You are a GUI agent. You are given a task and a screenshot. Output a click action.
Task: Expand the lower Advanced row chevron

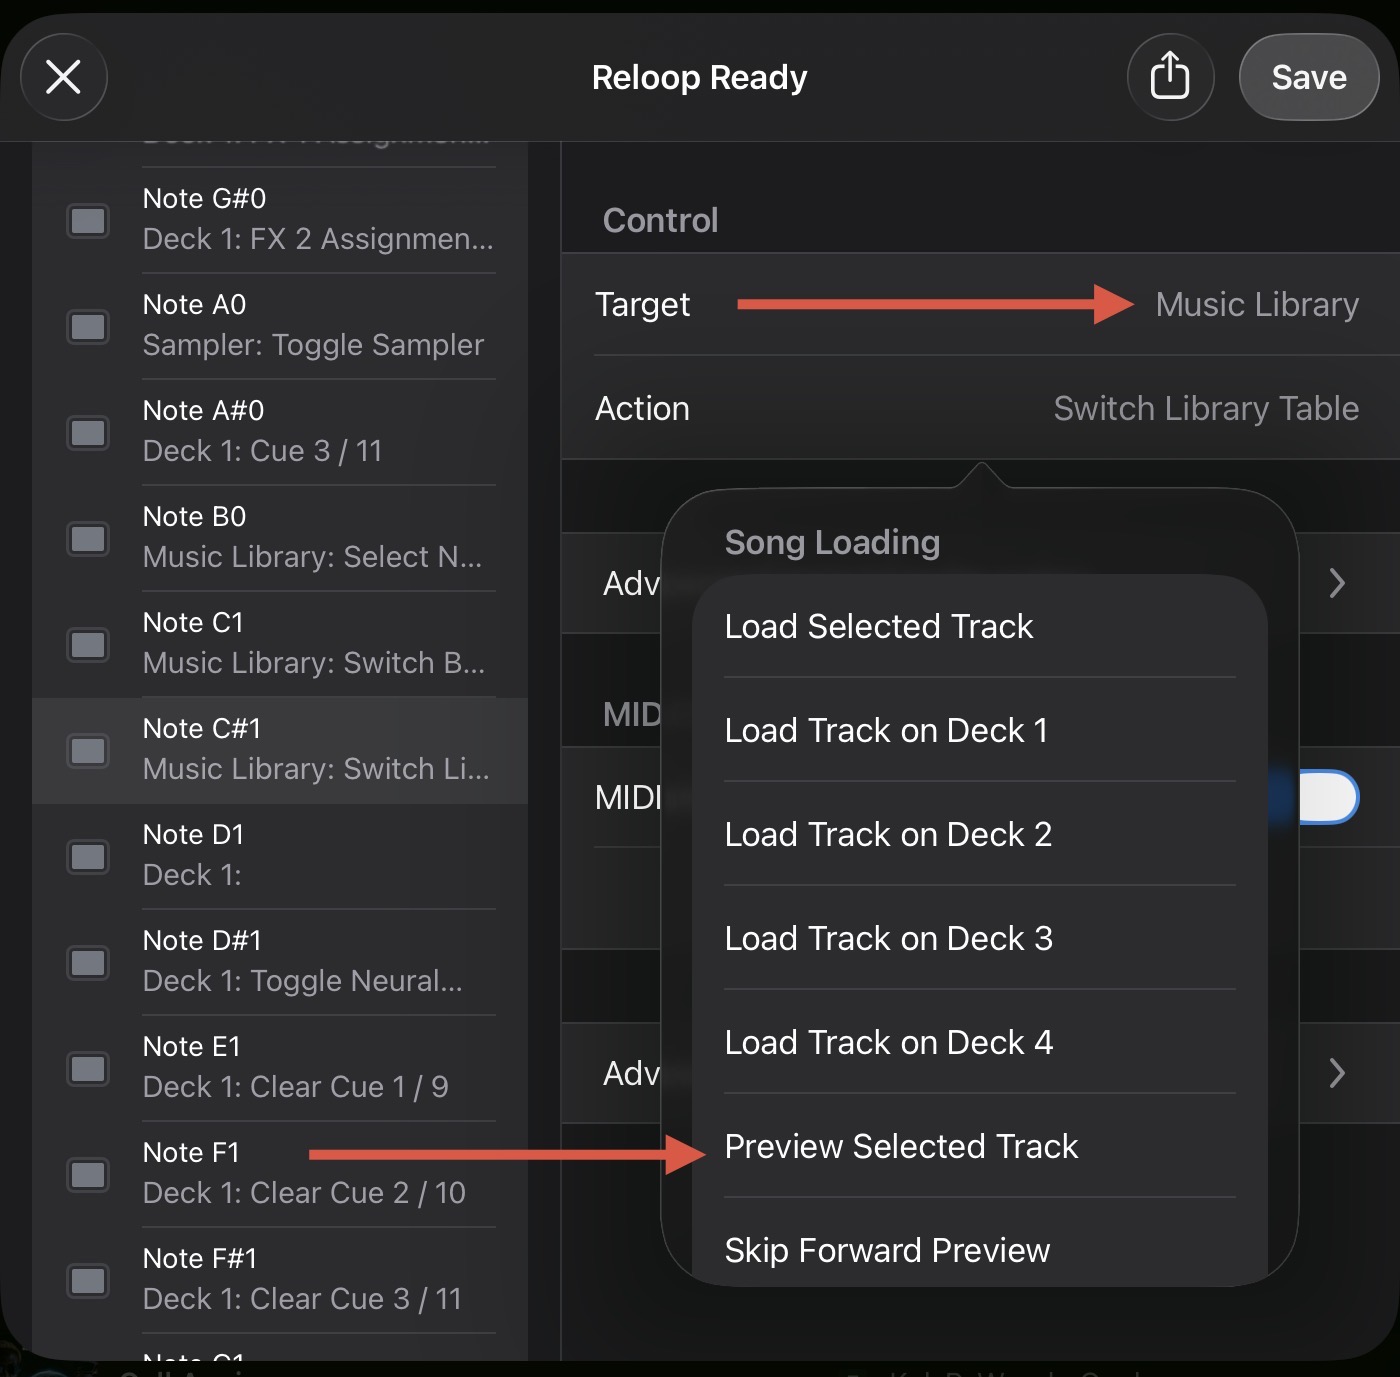1337,1073
